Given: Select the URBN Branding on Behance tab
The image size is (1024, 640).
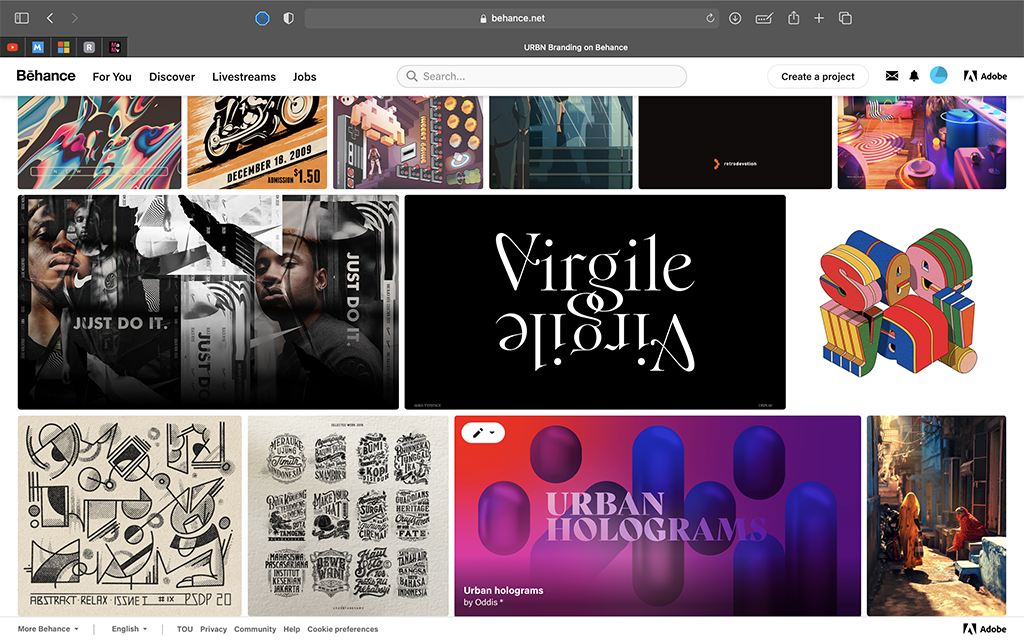Looking at the screenshot, I should 575,47.
